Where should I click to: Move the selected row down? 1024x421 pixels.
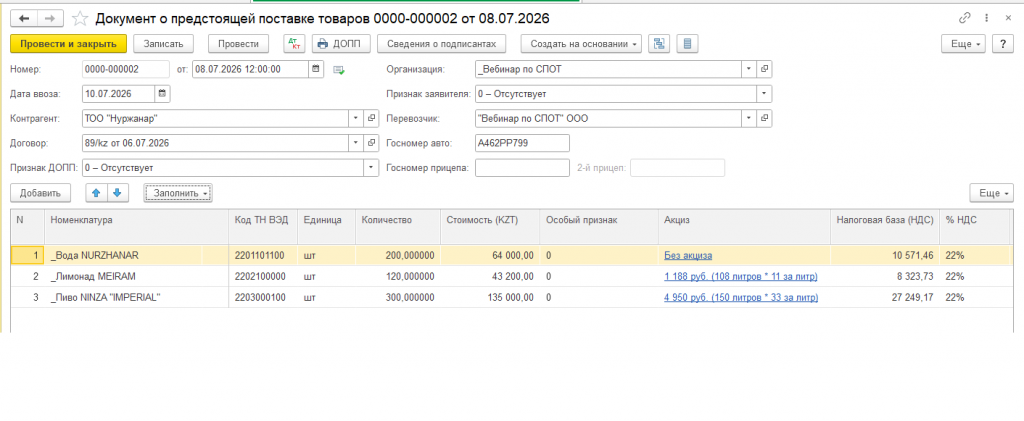[x=118, y=193]
